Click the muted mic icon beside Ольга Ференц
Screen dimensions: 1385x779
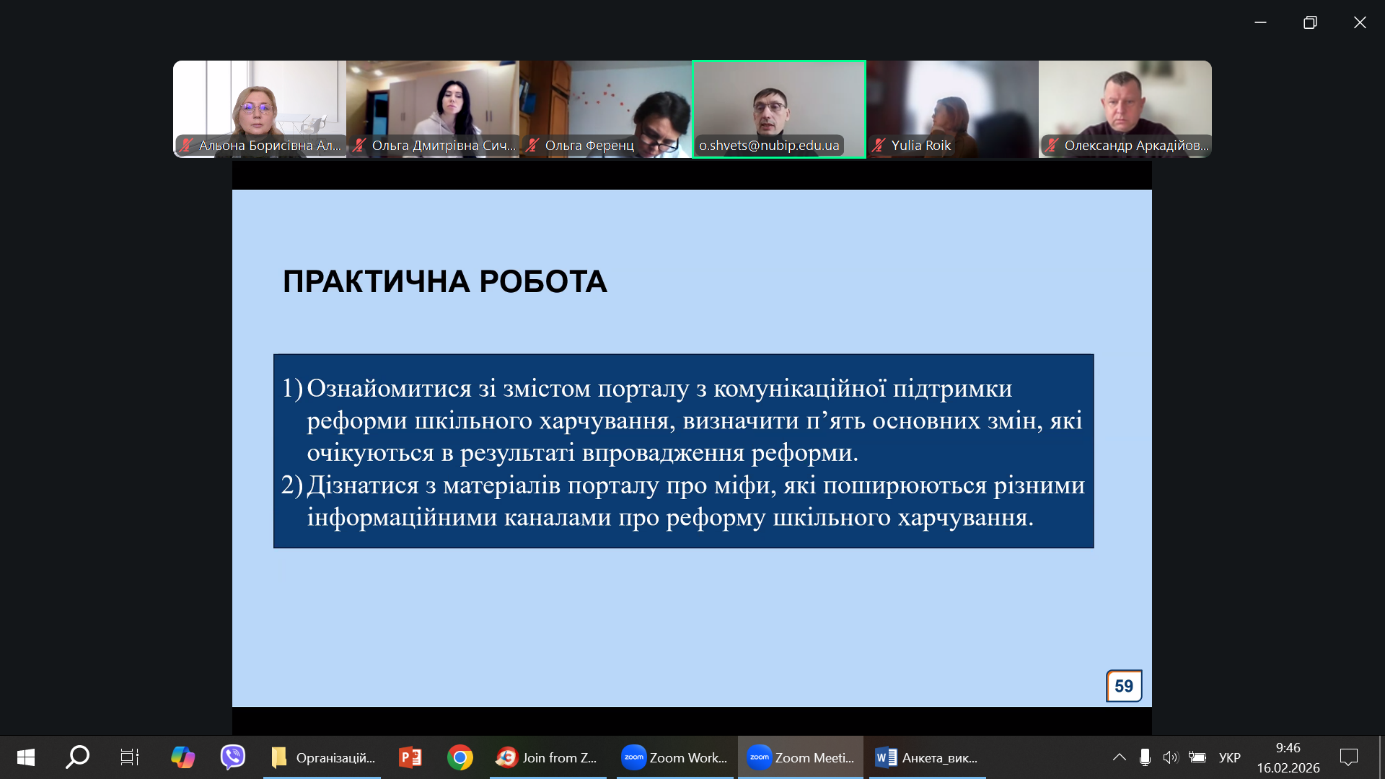click(532, 146)
